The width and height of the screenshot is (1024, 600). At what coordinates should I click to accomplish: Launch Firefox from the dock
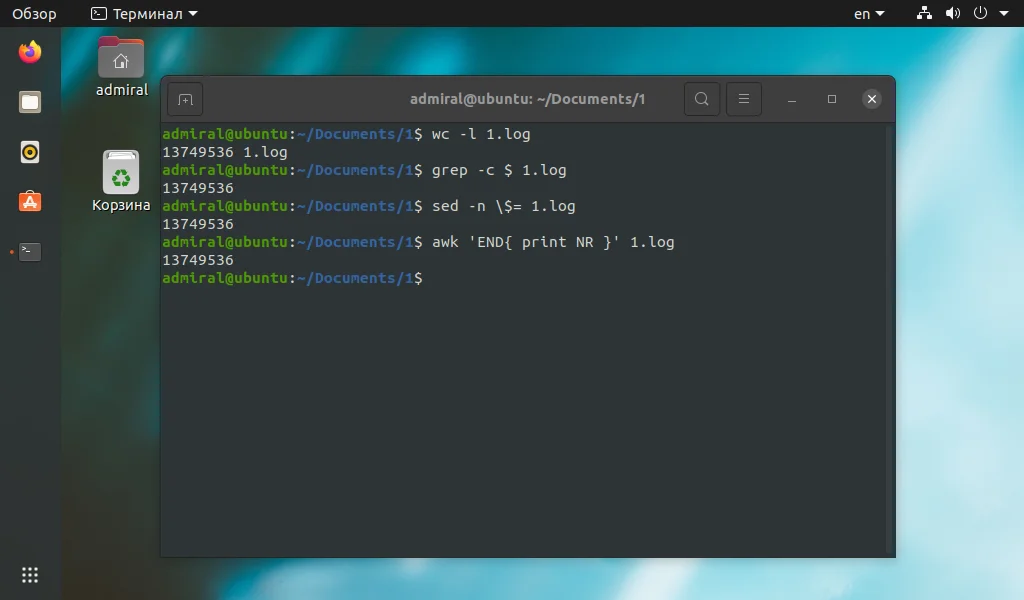pos(29,53)
